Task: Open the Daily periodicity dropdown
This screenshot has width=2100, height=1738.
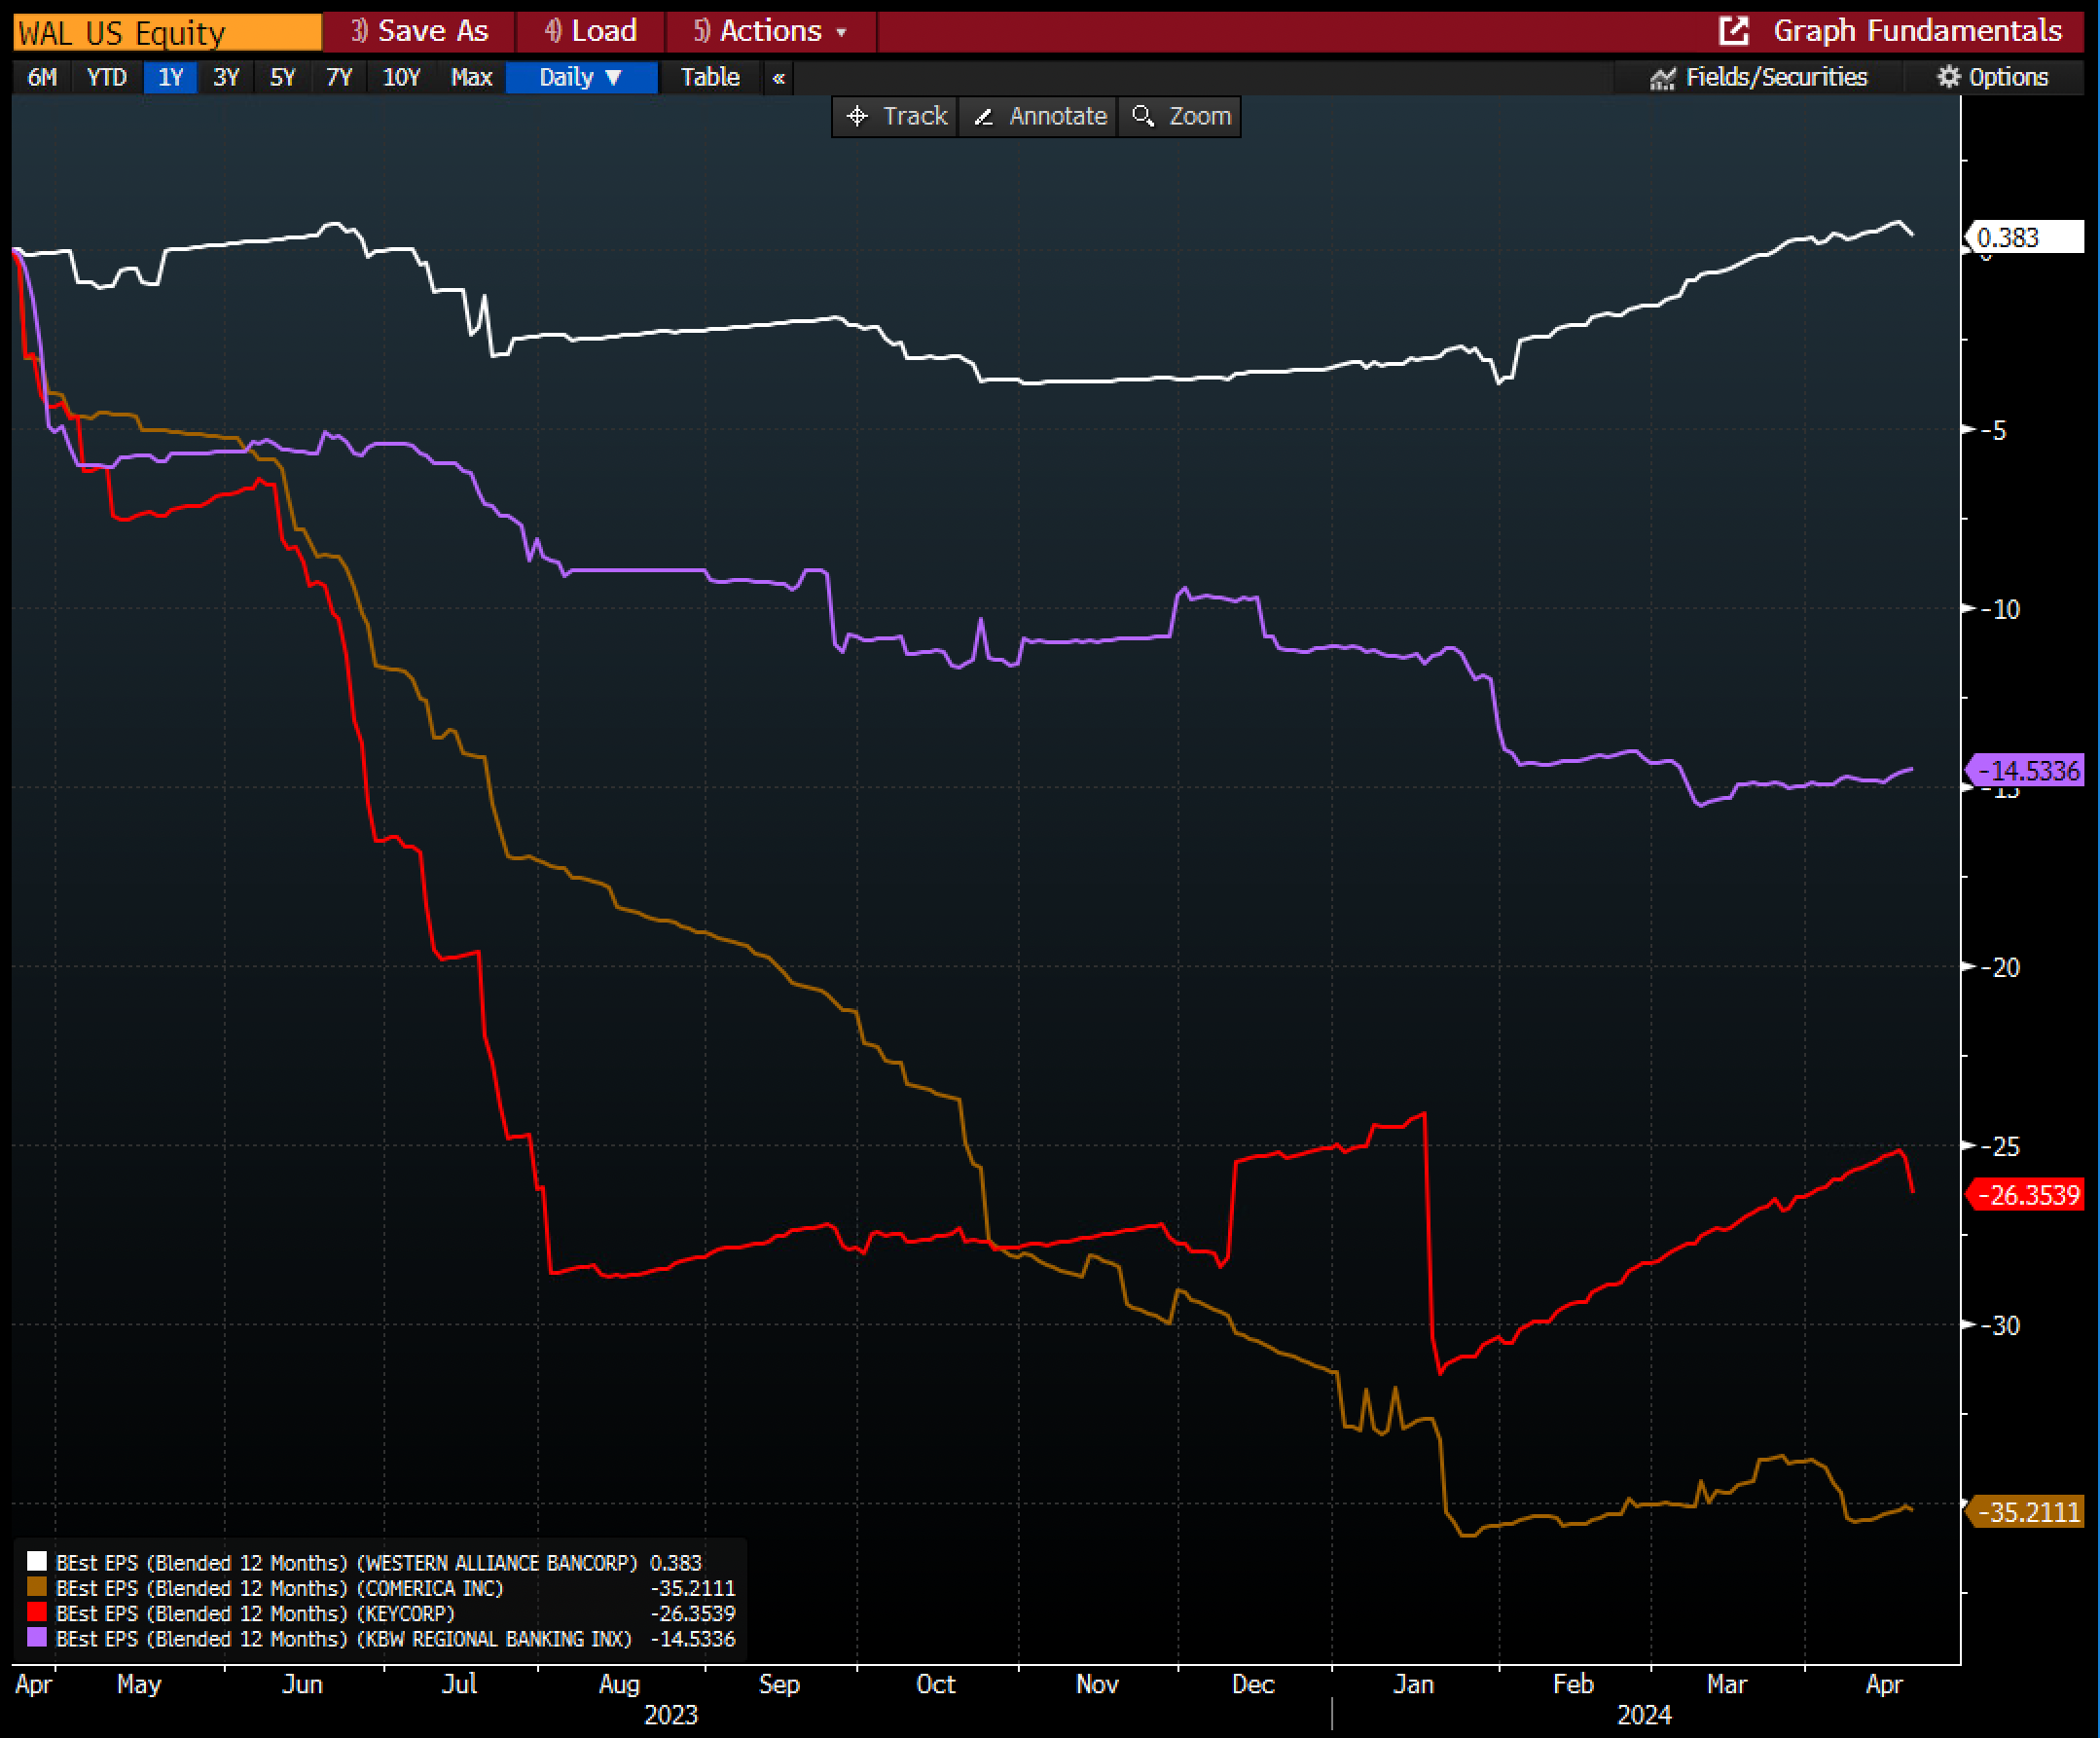Action: [x=582, y=78]
